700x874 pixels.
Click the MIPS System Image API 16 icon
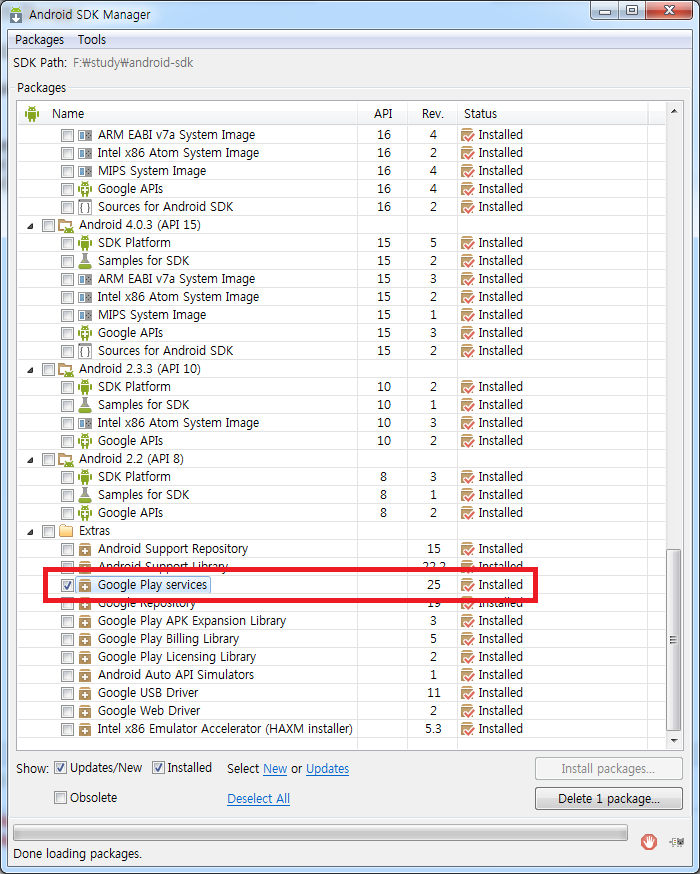(x=85, y=171)
